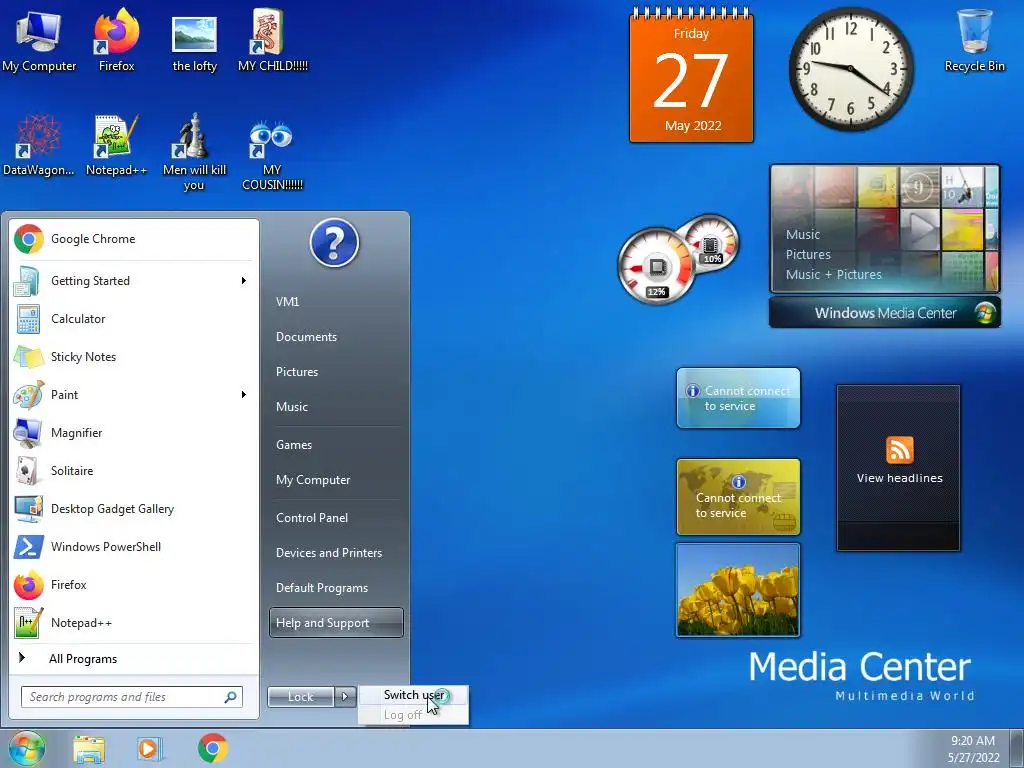Select Music in Media Center gadget
1024x768 pixels.
pos(803,234)
